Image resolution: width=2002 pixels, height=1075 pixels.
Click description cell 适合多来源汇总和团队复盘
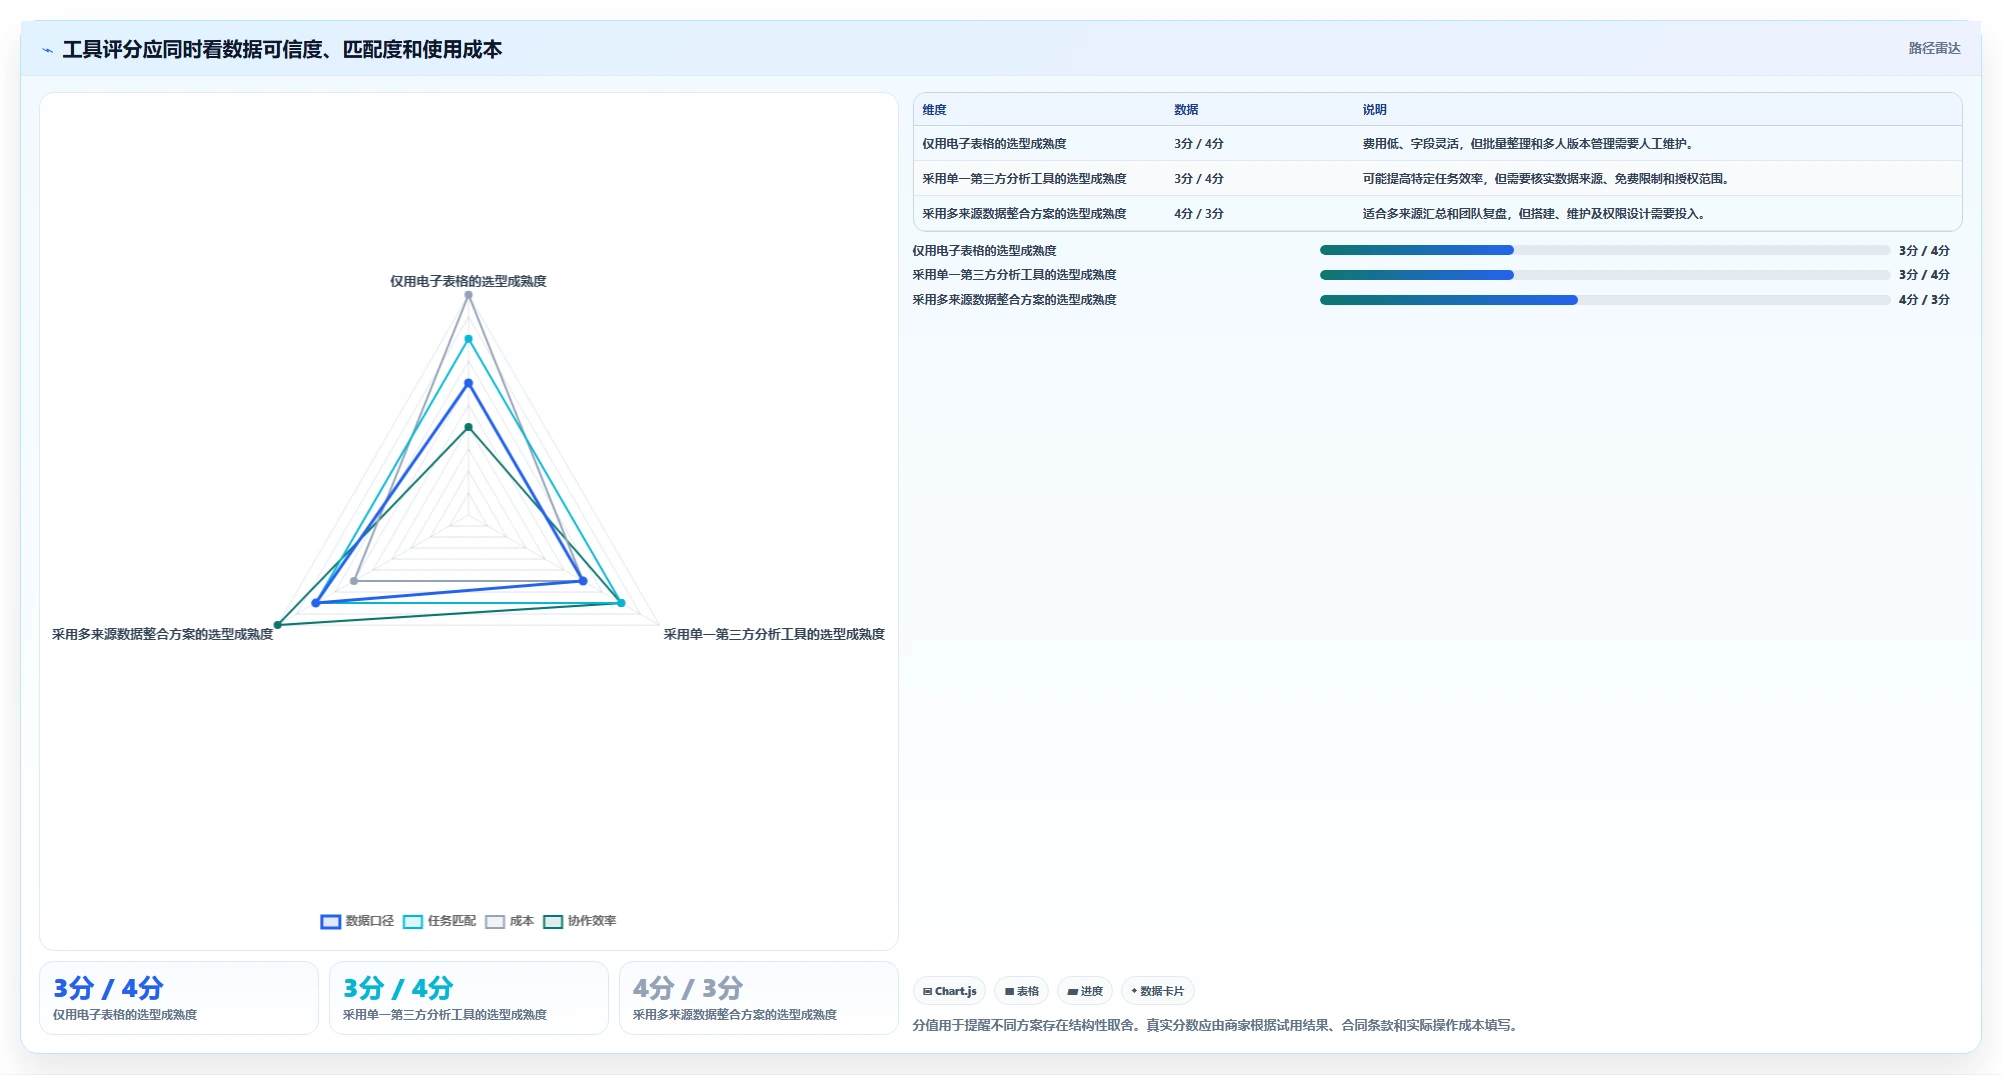[x=1534, y=214]
